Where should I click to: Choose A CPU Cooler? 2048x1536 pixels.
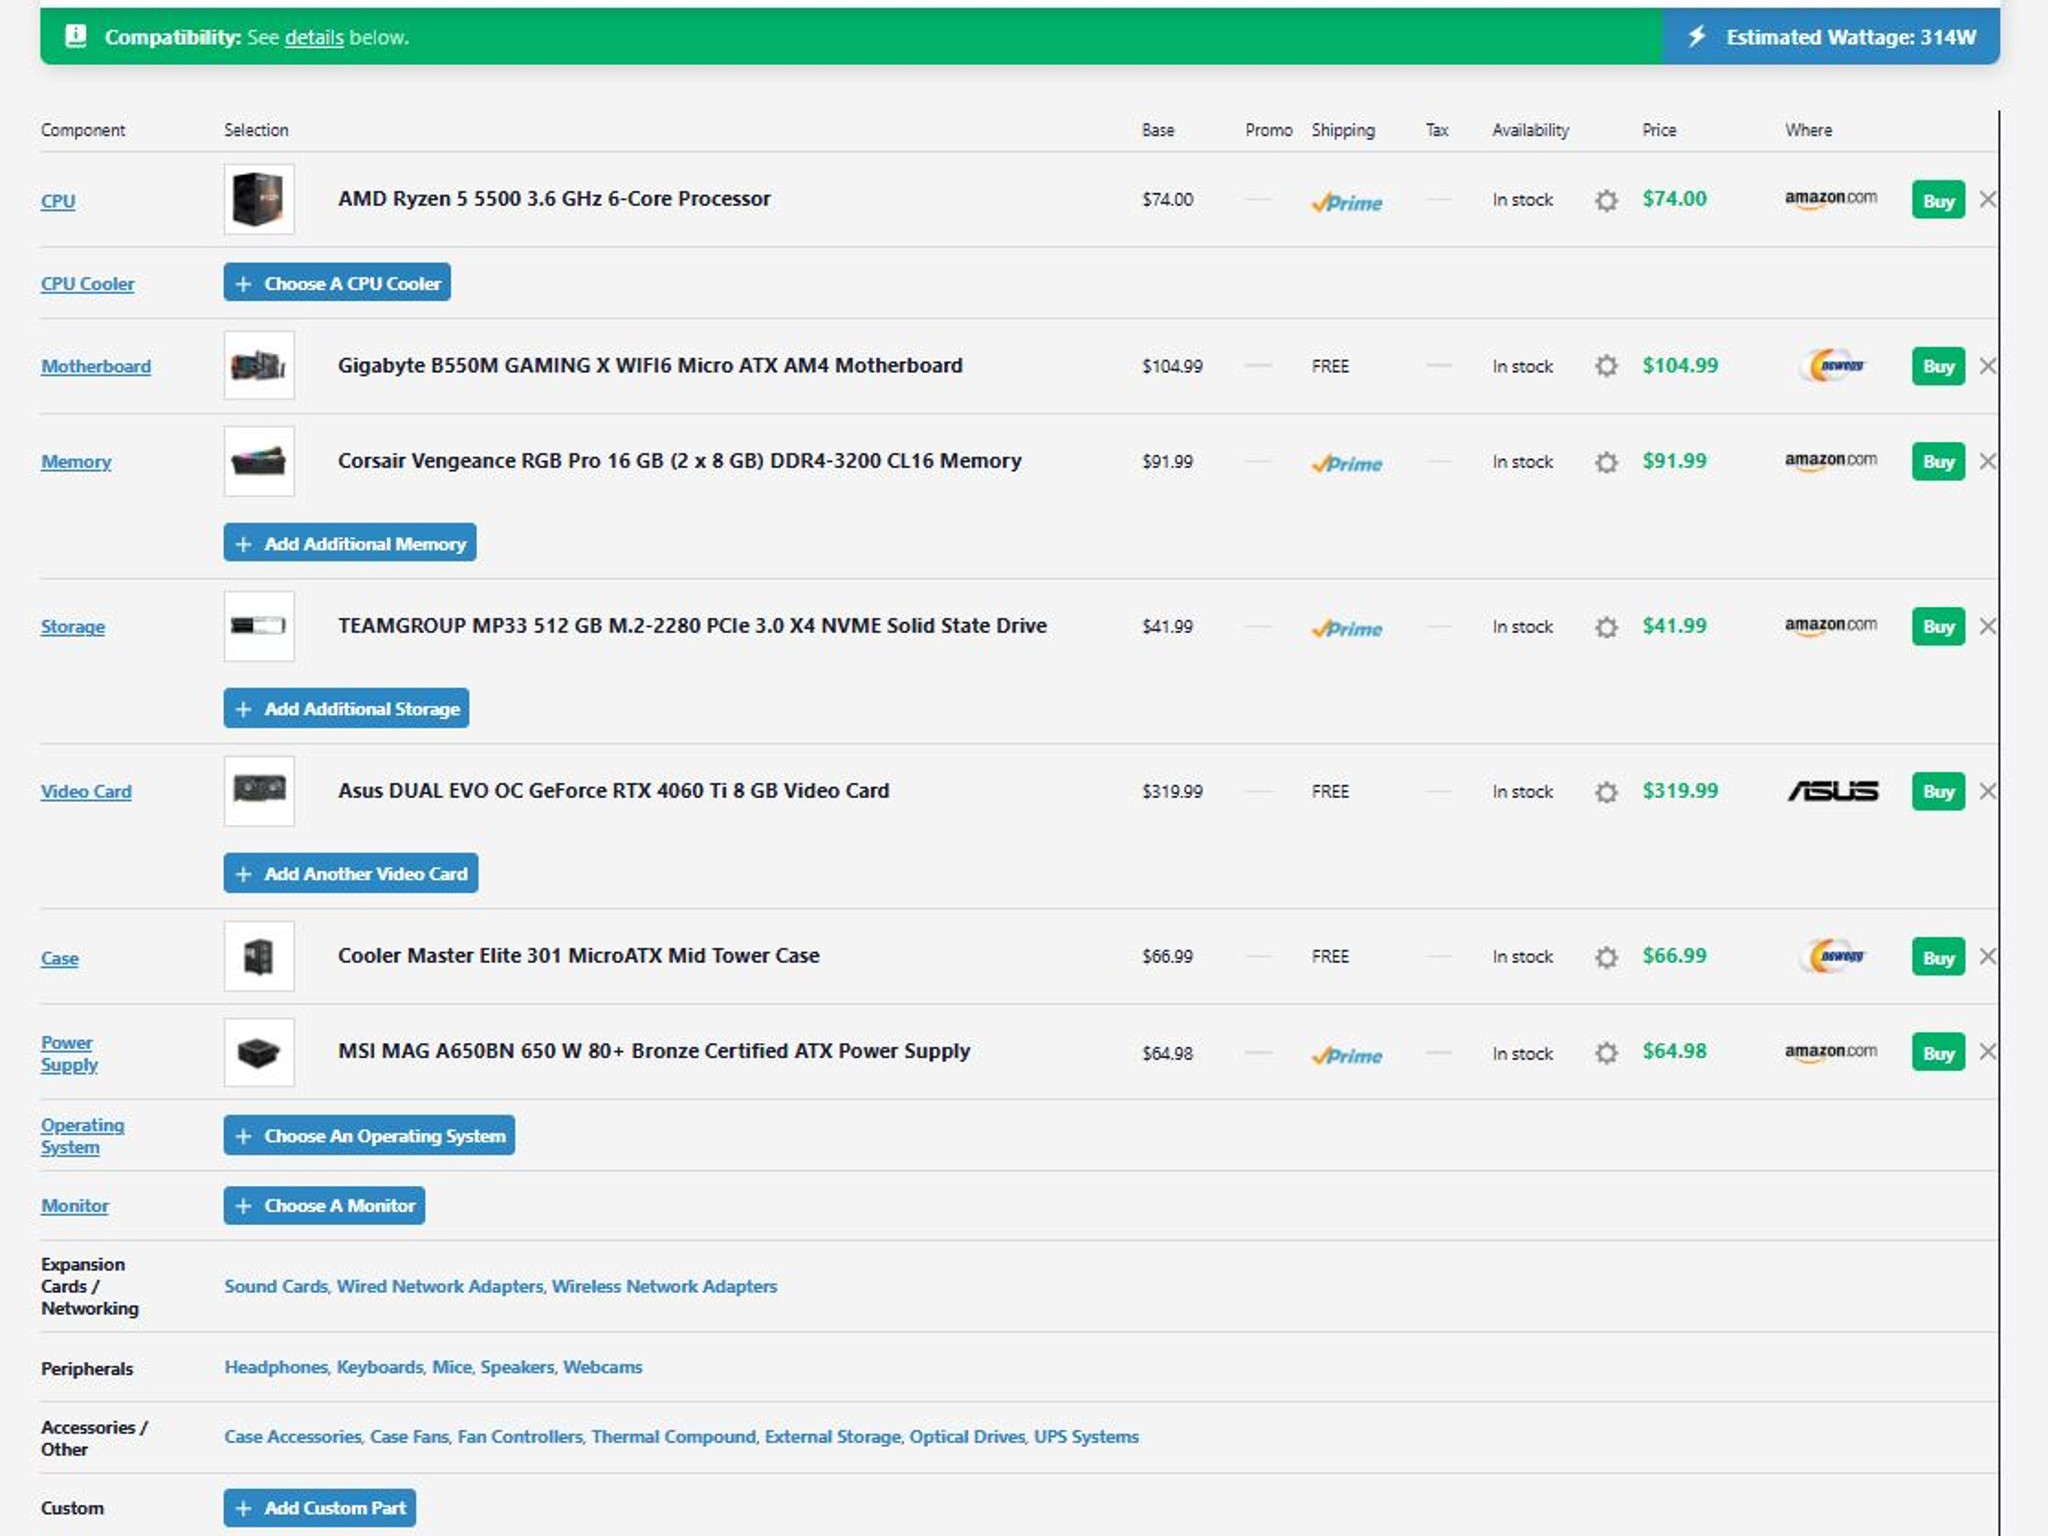pos(337,283)
